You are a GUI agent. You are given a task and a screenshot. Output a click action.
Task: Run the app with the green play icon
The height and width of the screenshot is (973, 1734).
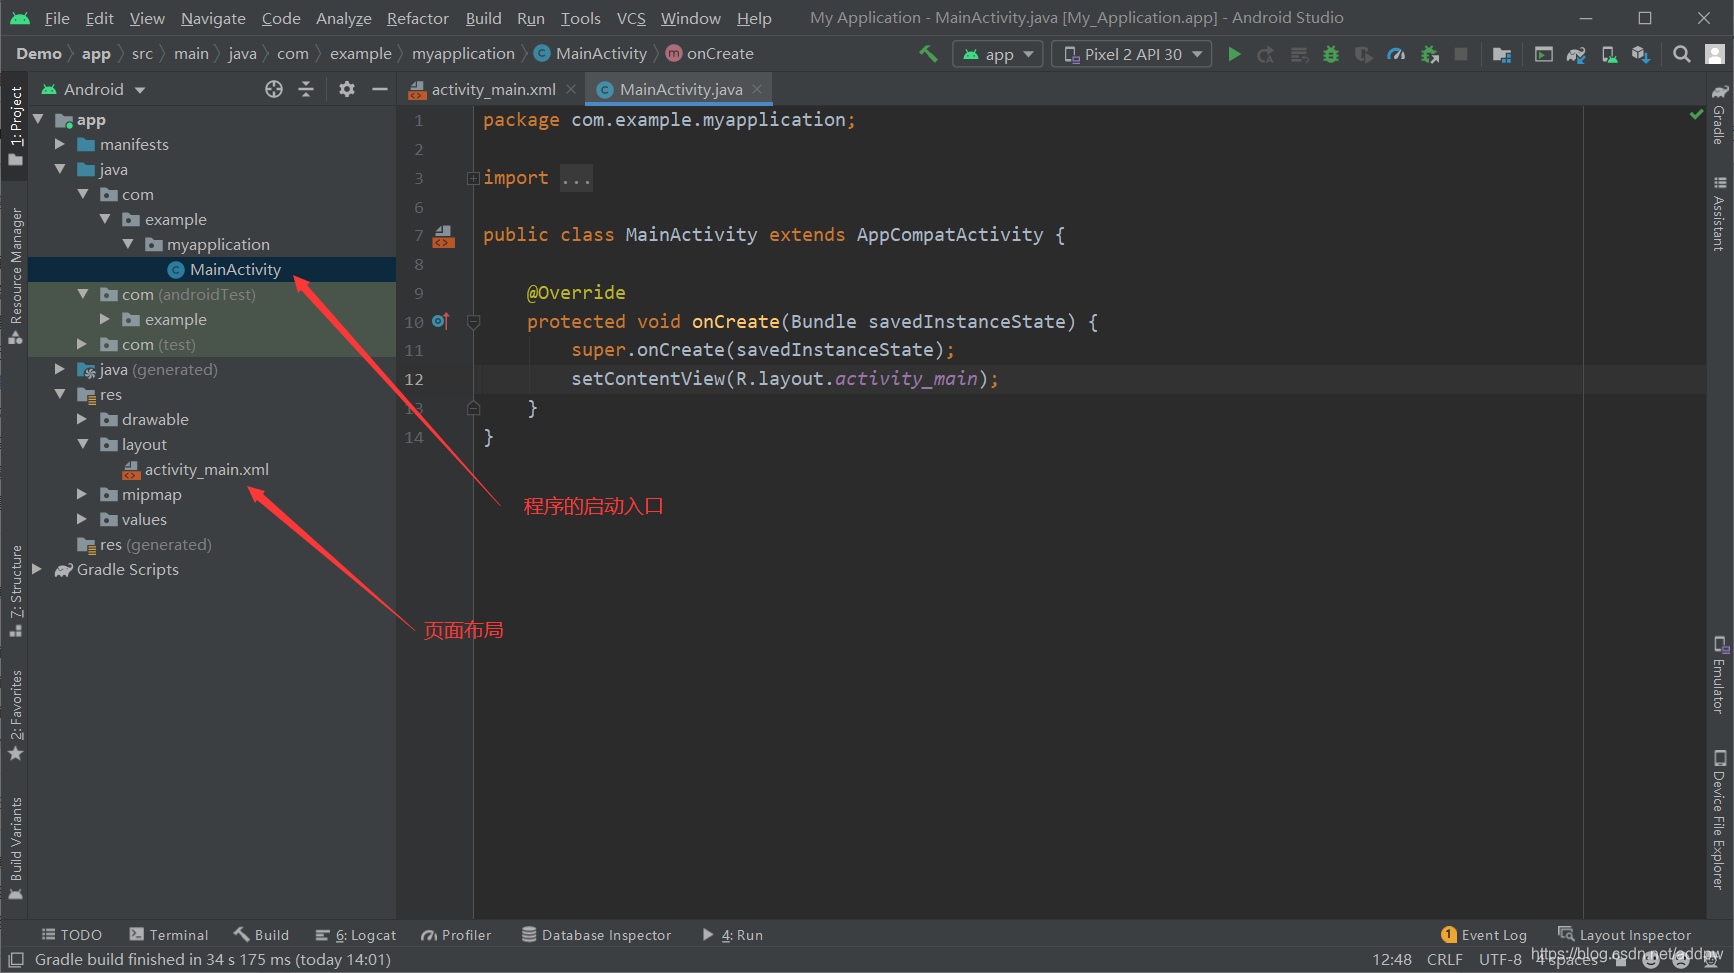point(1234,54)
